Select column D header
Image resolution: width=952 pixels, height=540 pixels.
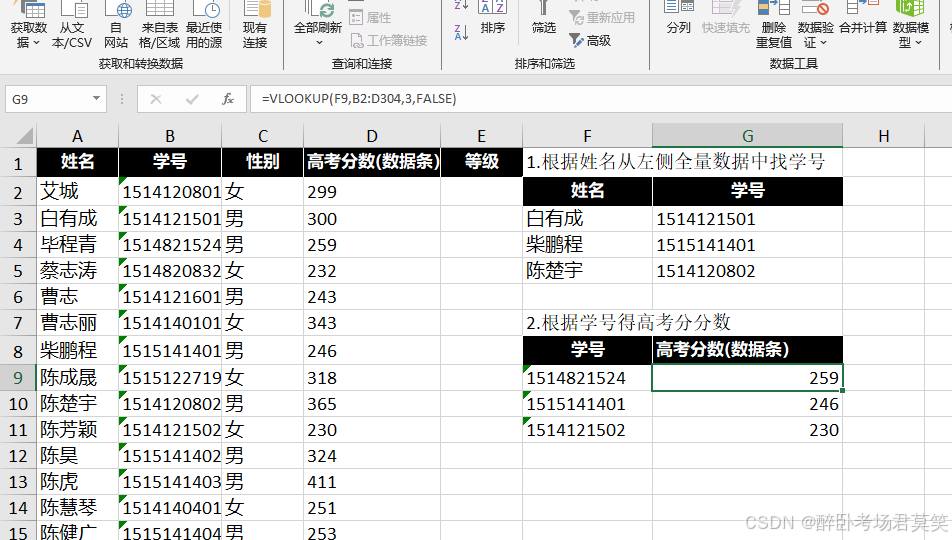pyautogui.click(x=372, y=136)
